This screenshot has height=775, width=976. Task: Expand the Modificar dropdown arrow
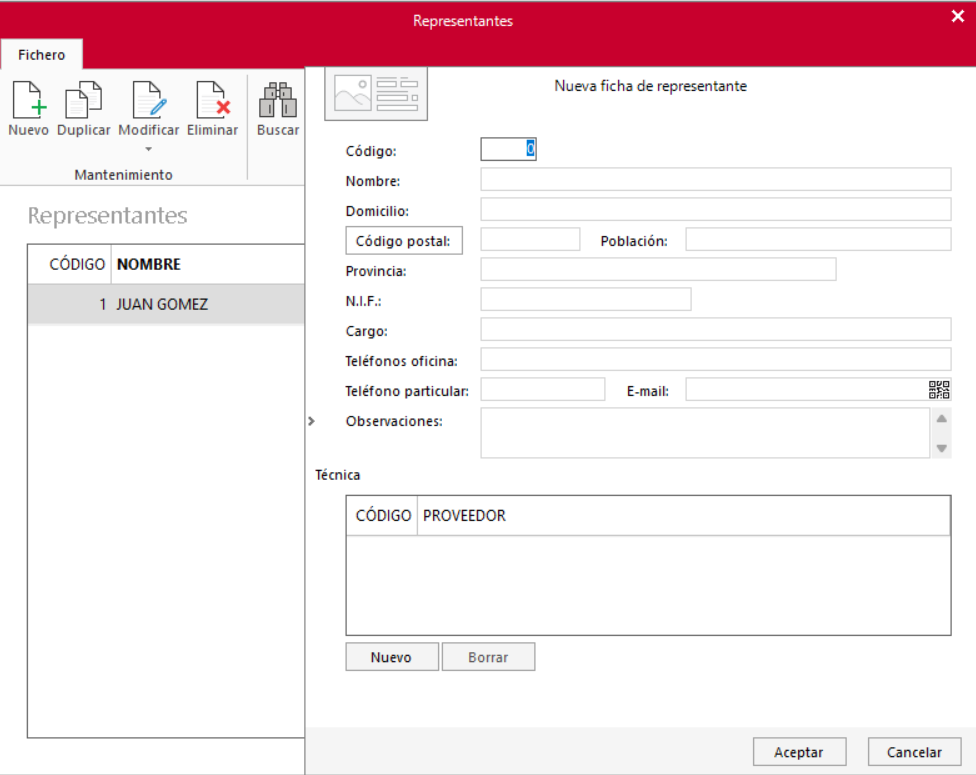tap(148, 149)
